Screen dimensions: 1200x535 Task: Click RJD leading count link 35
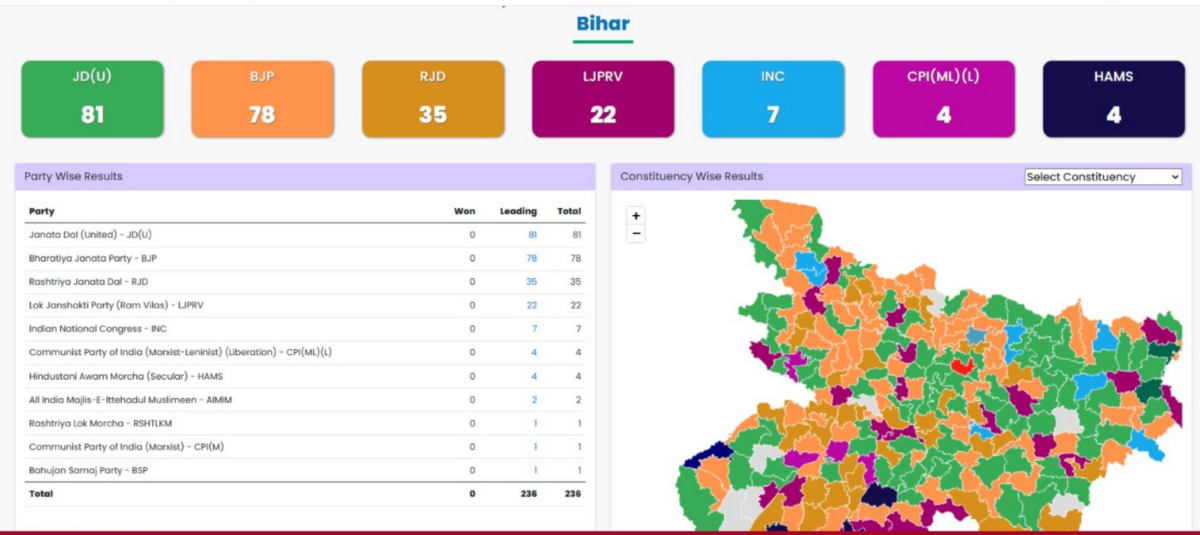click(532, 282)
